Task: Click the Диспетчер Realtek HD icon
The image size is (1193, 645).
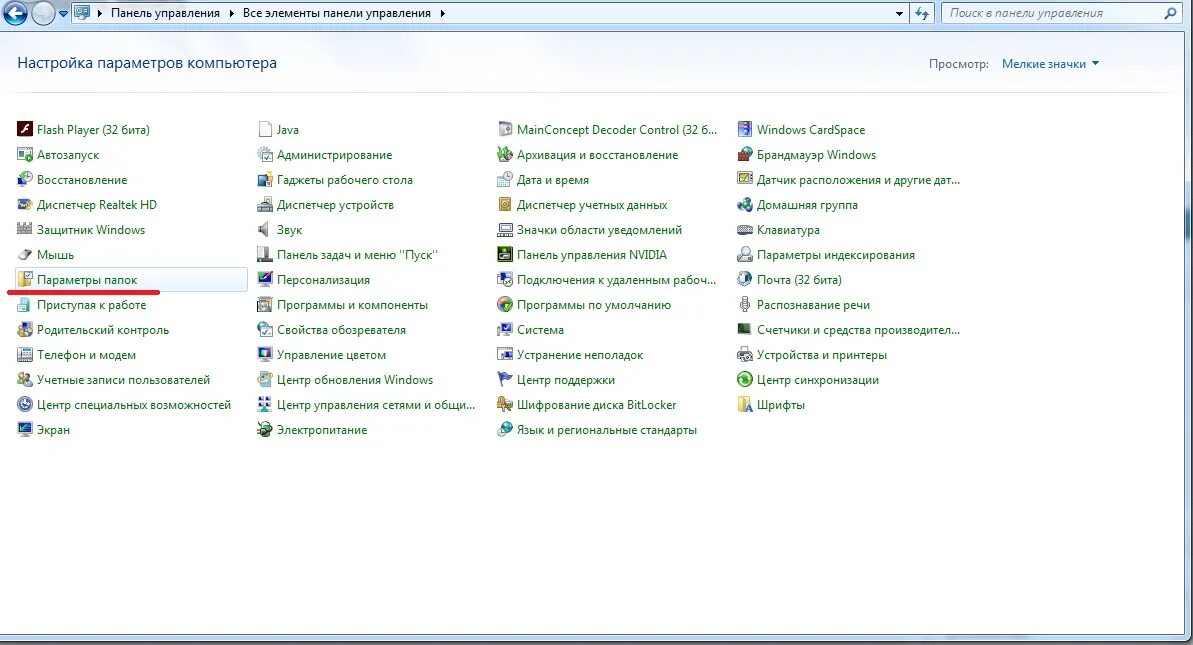Action: [25, 205]
